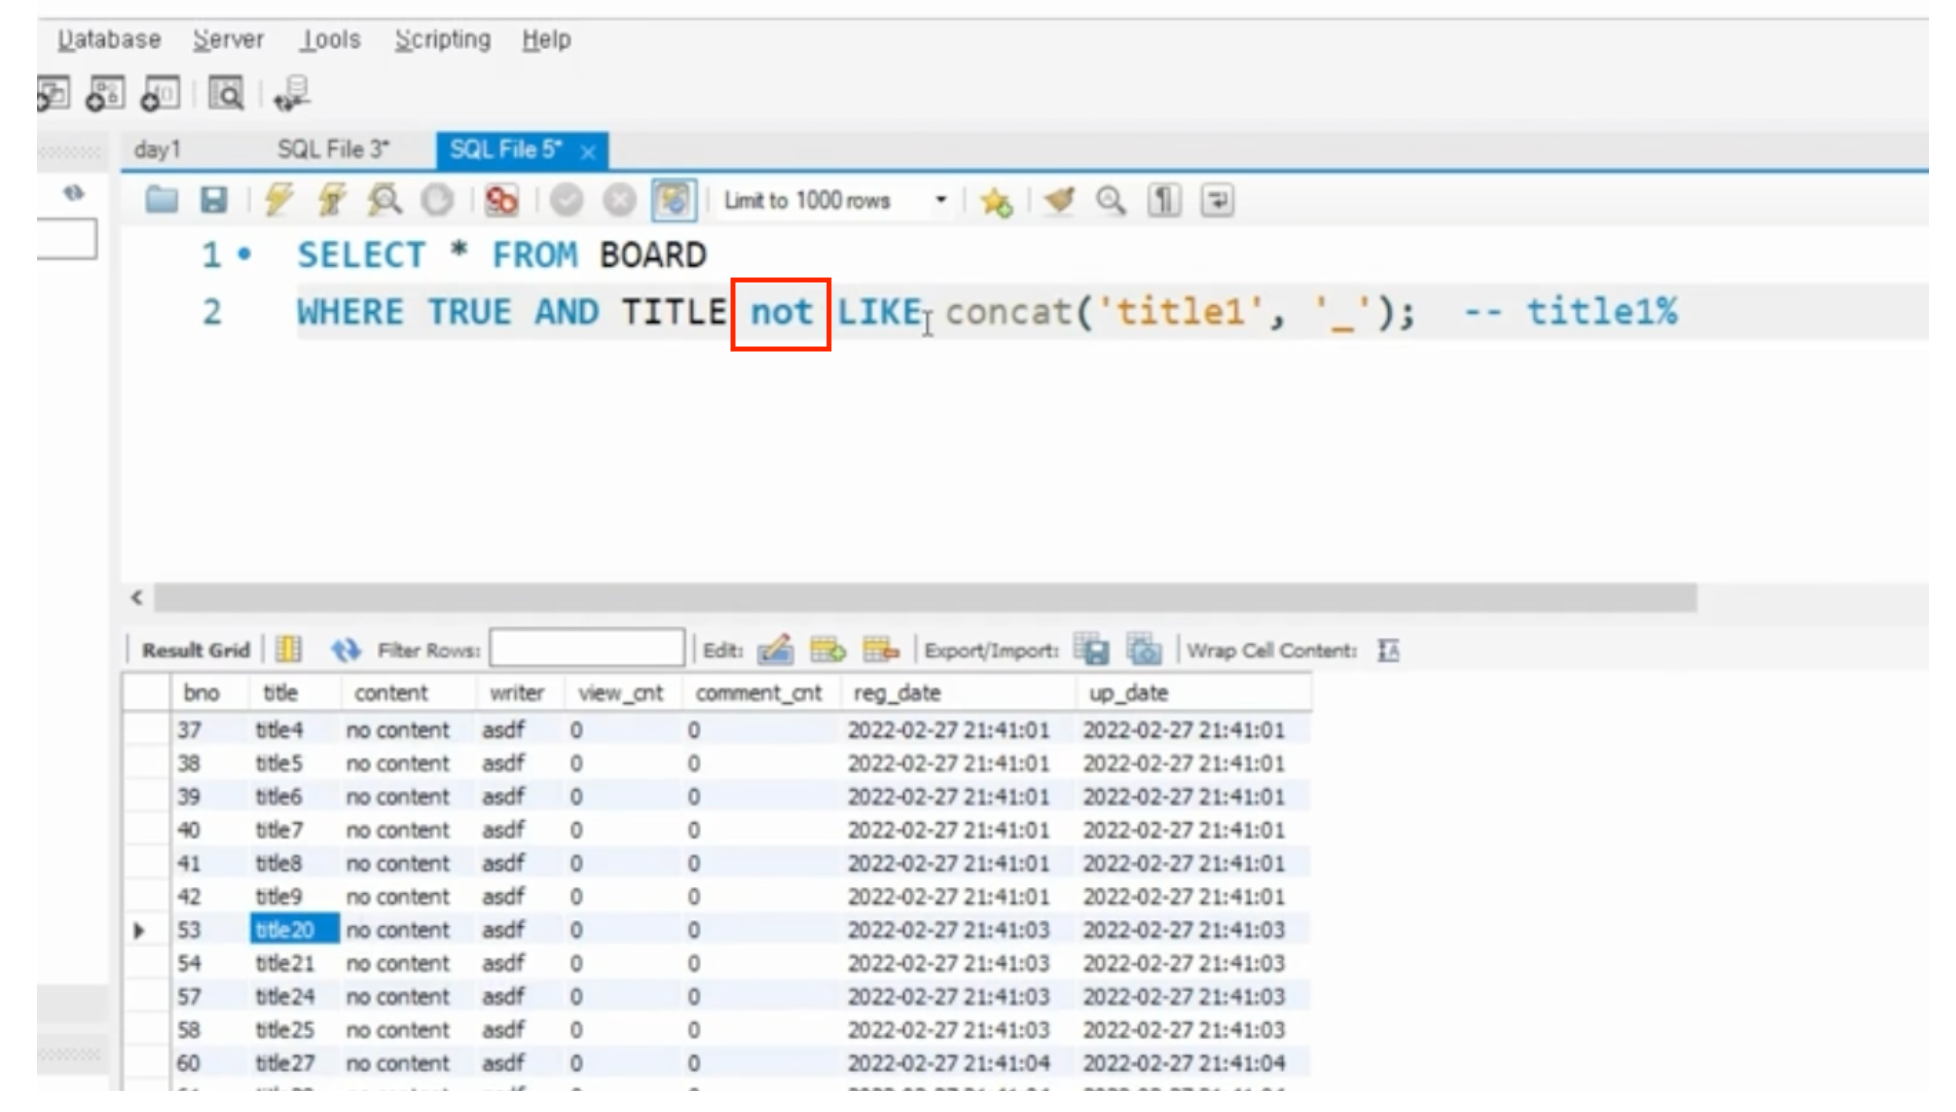Click the Open SQL script folder icon
Screen dimensions: 1956x1112
click(x=161, y=201)
